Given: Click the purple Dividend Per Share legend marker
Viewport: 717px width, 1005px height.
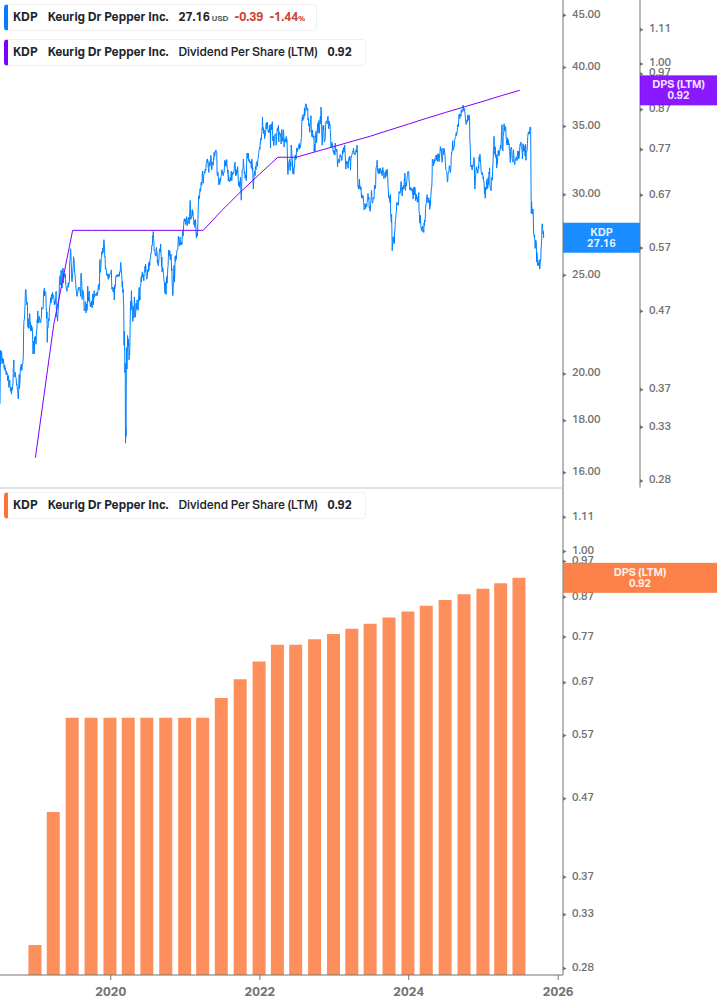Looking at the screenshot, I should tap(6, 52).
